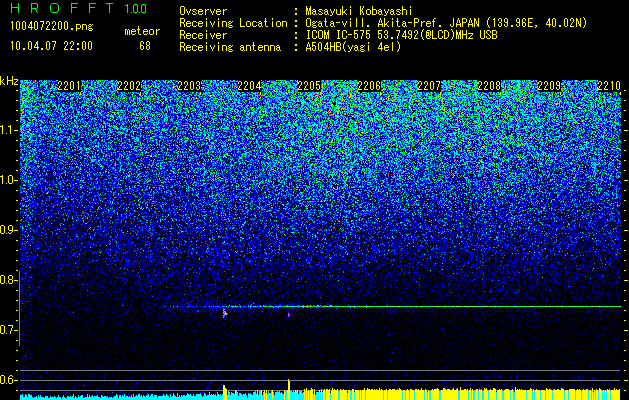Click the 0.7 kHz axis label
Screen dimensions: 629x400
[x=8, y=330]
